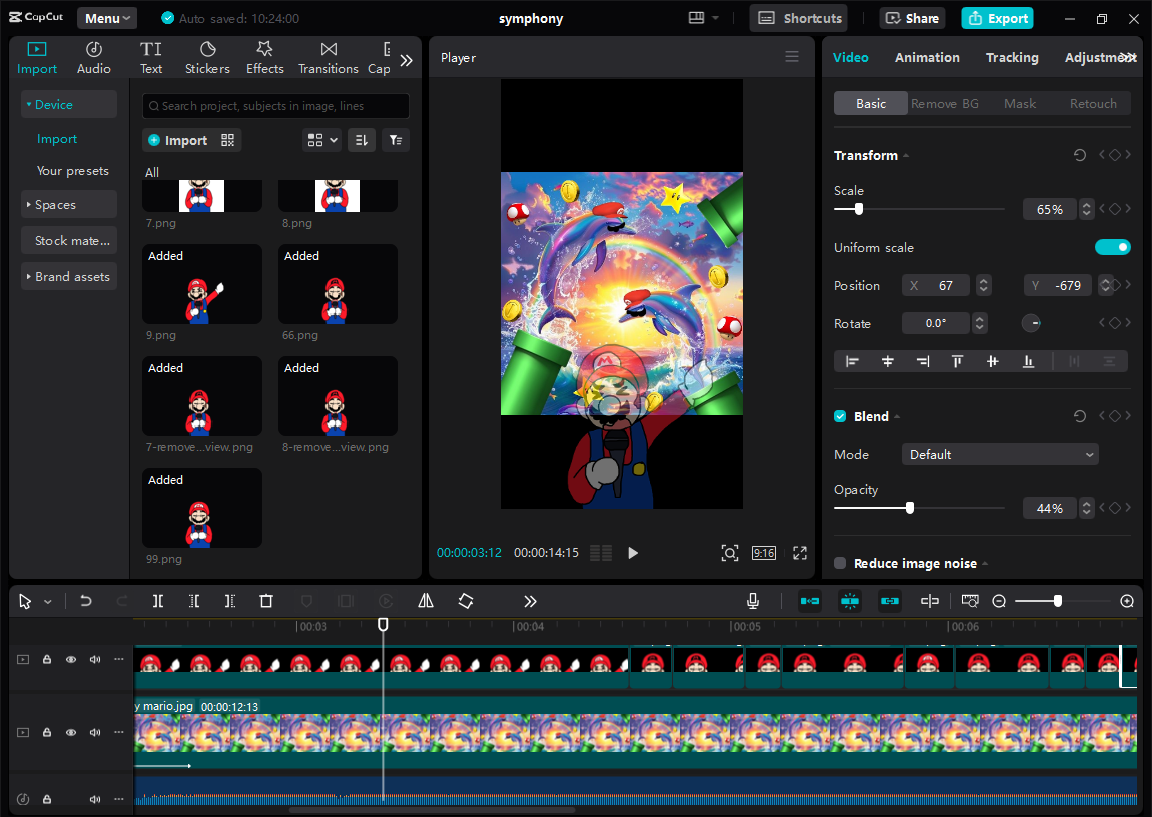This screenshot has height=817, width=1152.
Task: Toggle clip linkage in the timeline
Action: tap(890, 601)
